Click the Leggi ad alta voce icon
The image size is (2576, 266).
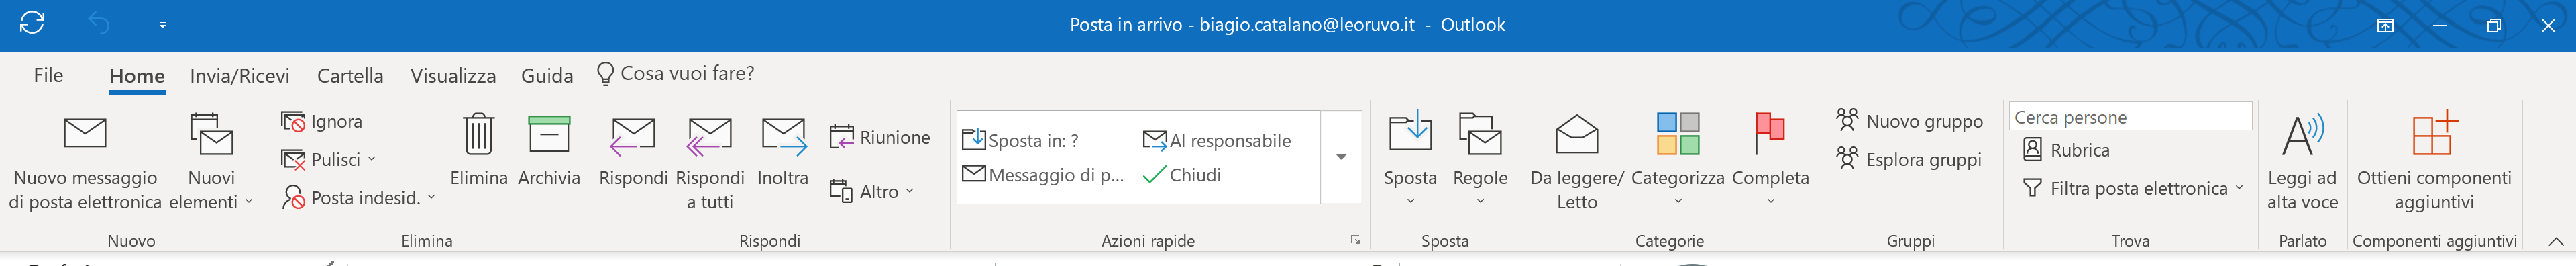[2302, 134]
